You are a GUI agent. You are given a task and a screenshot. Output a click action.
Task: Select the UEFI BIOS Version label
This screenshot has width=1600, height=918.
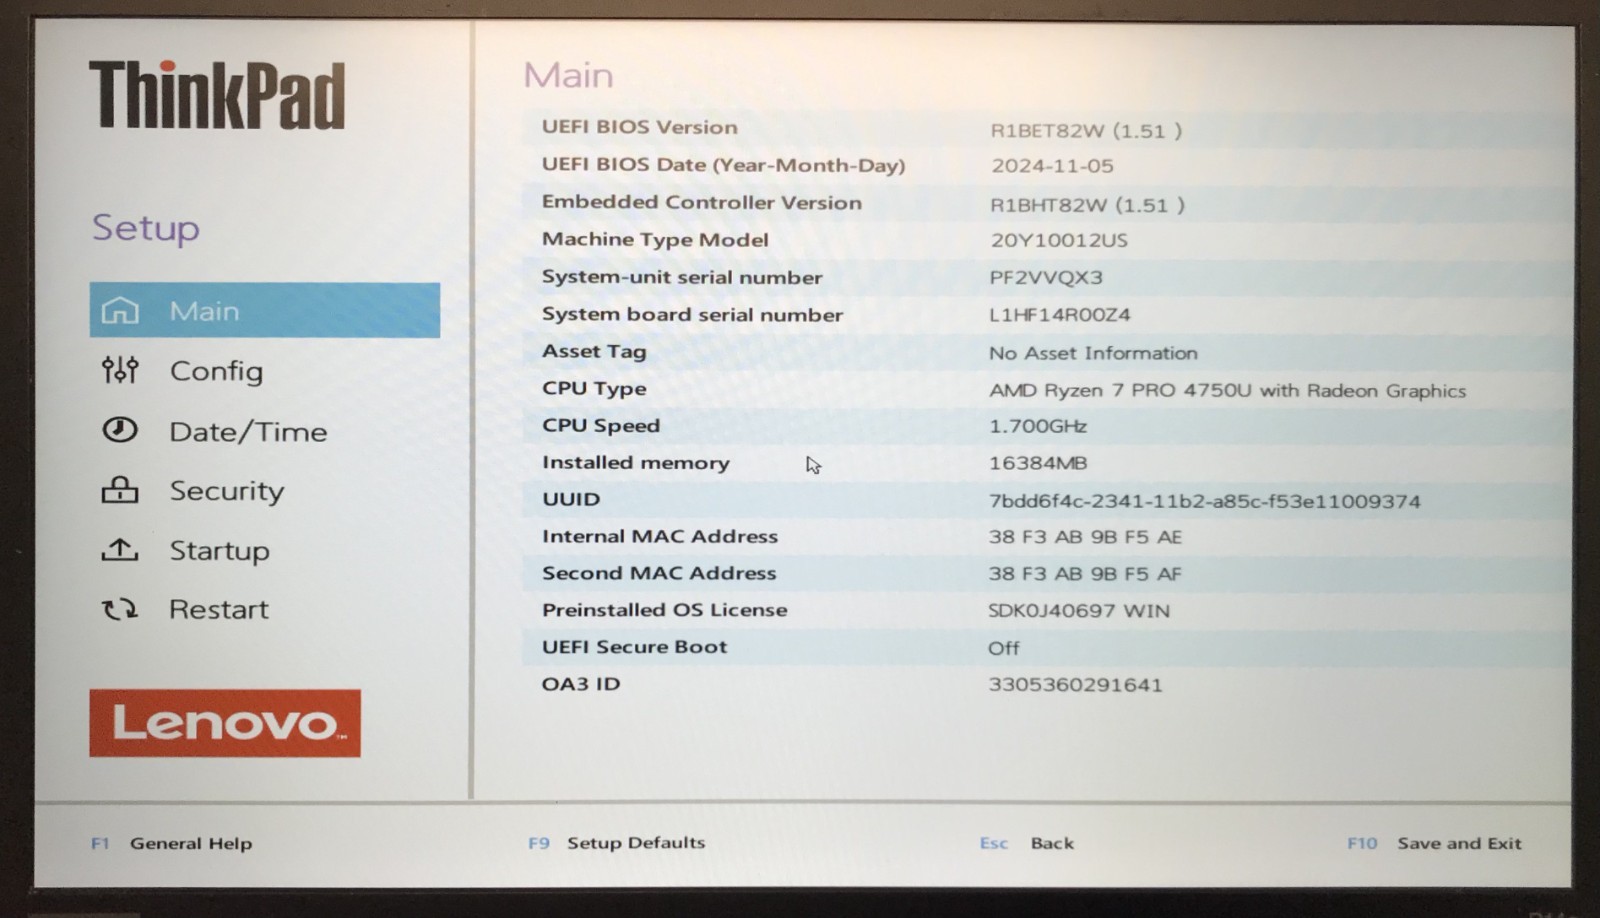pos(640,127)
